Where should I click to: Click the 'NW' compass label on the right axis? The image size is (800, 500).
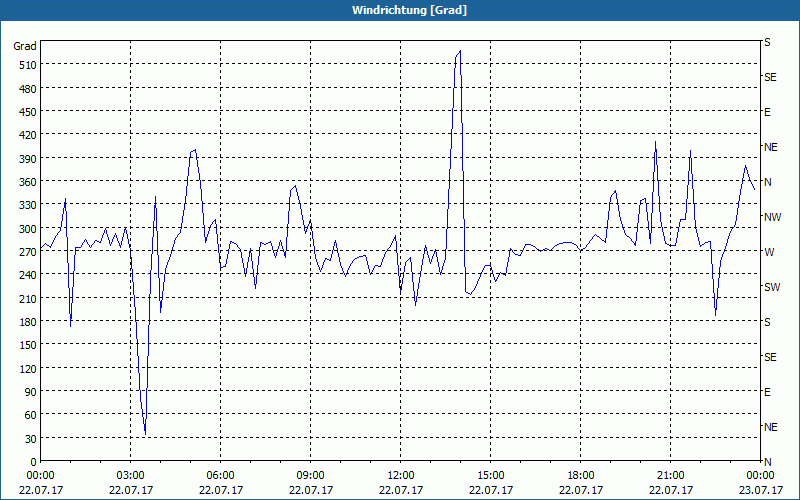pyautogui.click(x=772, y=217)
